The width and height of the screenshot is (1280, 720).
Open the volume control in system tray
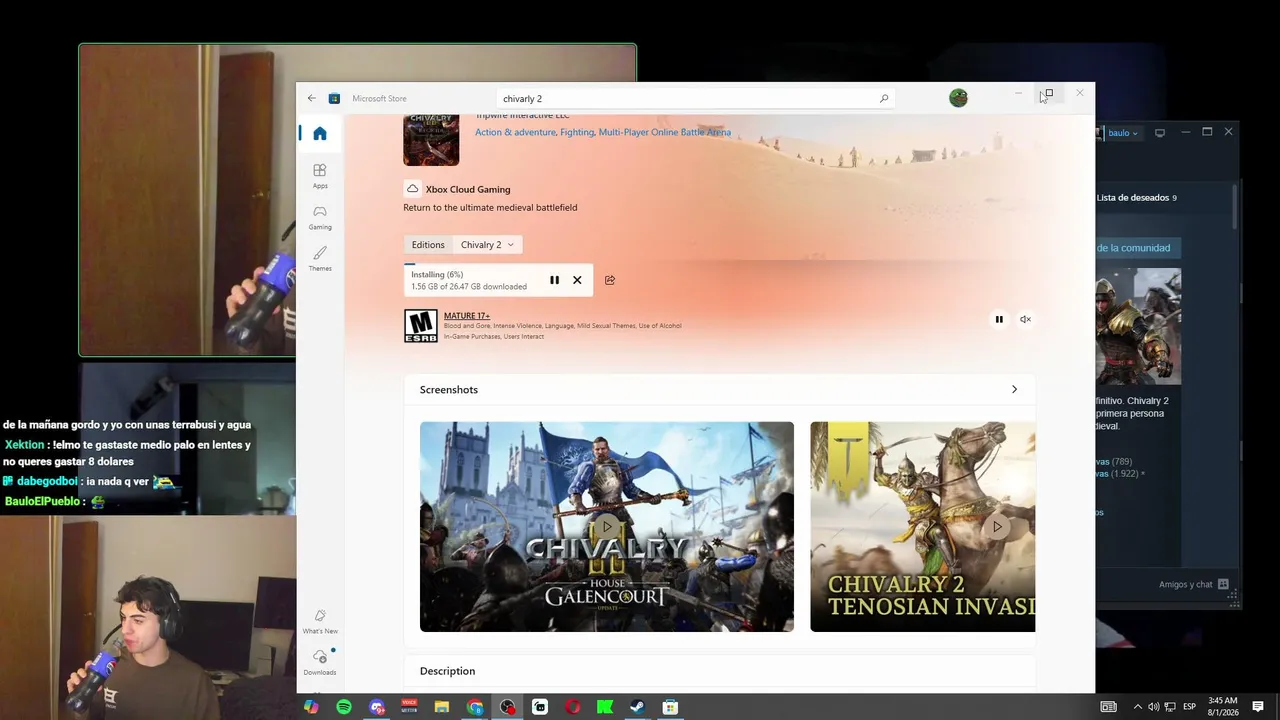coord(1154,707)
